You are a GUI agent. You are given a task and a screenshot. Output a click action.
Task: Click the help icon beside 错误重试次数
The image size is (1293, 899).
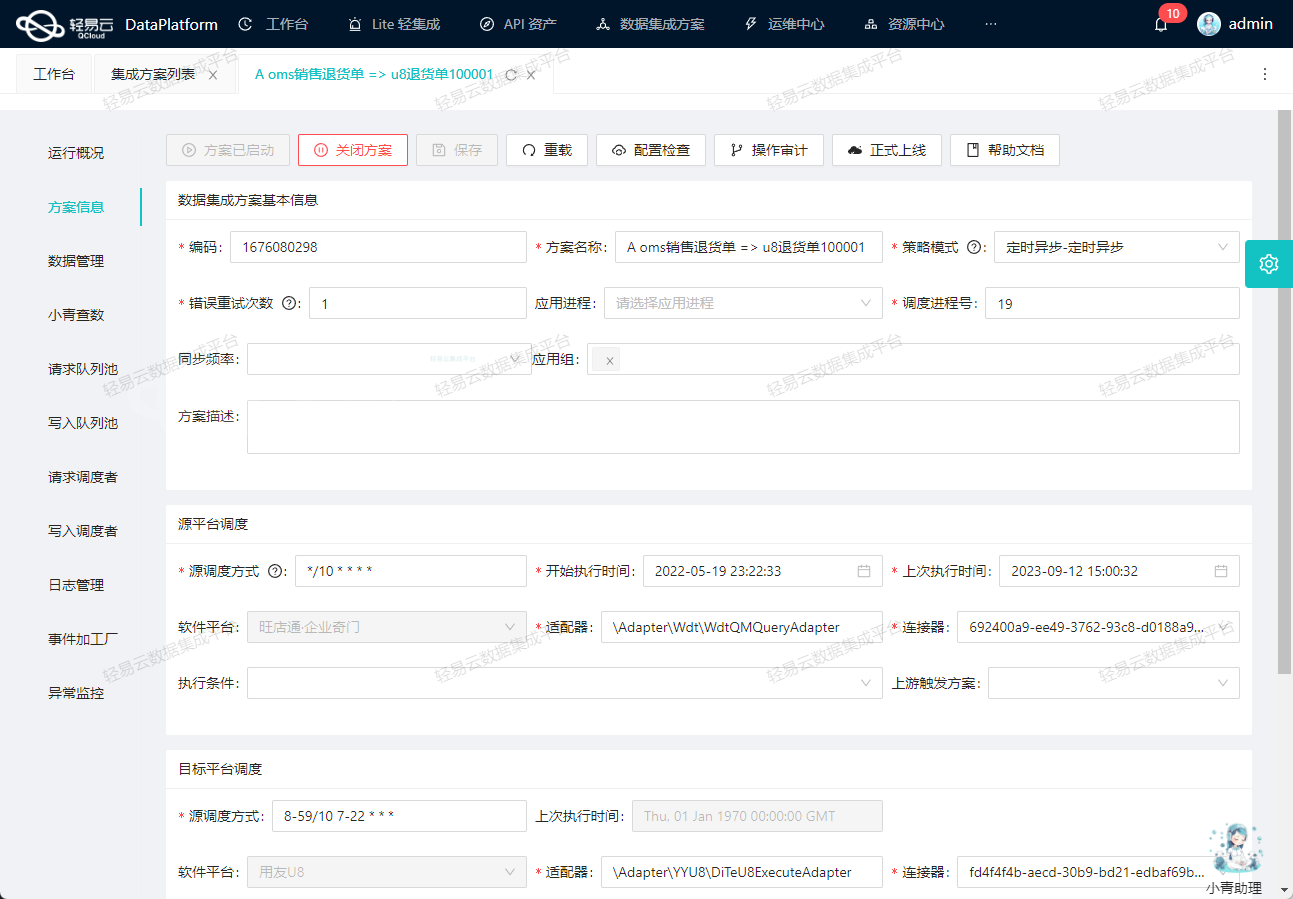(x=290, y=303)
